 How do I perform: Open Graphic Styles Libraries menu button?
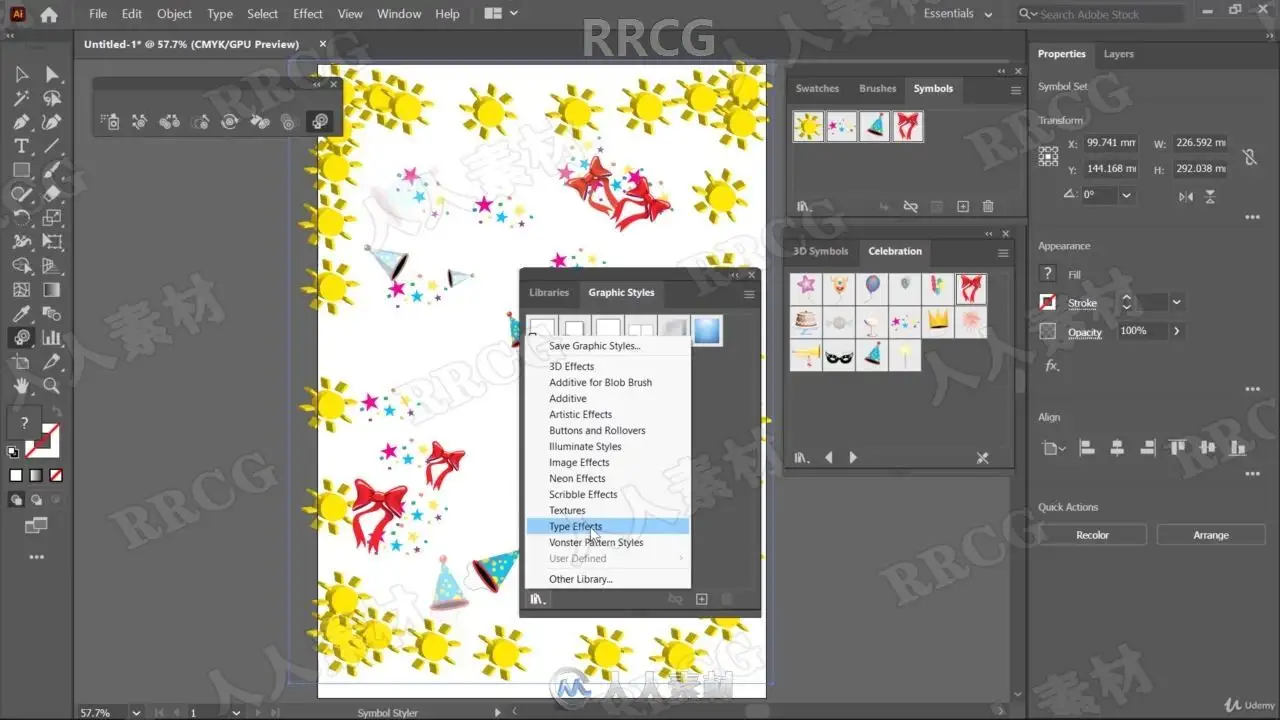coord(538,599)
